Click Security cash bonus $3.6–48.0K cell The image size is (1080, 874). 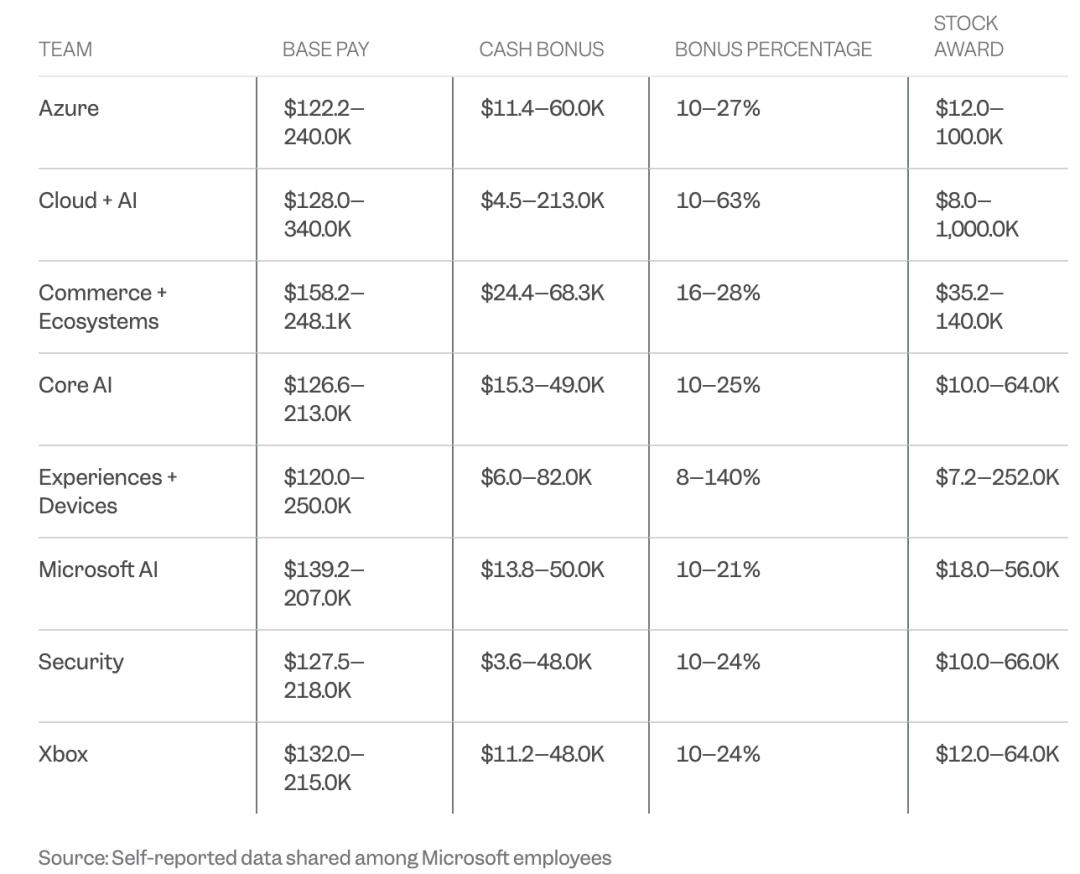(x=536, y=662)
